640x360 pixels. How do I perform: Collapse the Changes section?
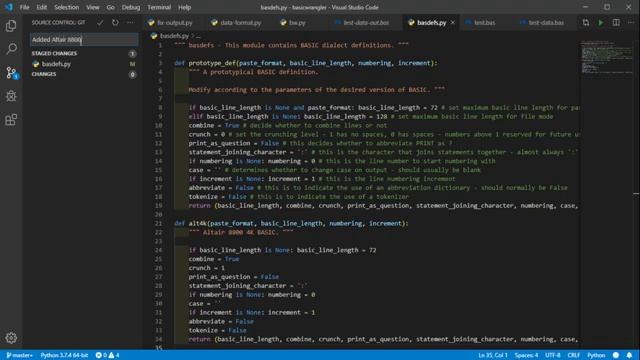click(44, 74)
